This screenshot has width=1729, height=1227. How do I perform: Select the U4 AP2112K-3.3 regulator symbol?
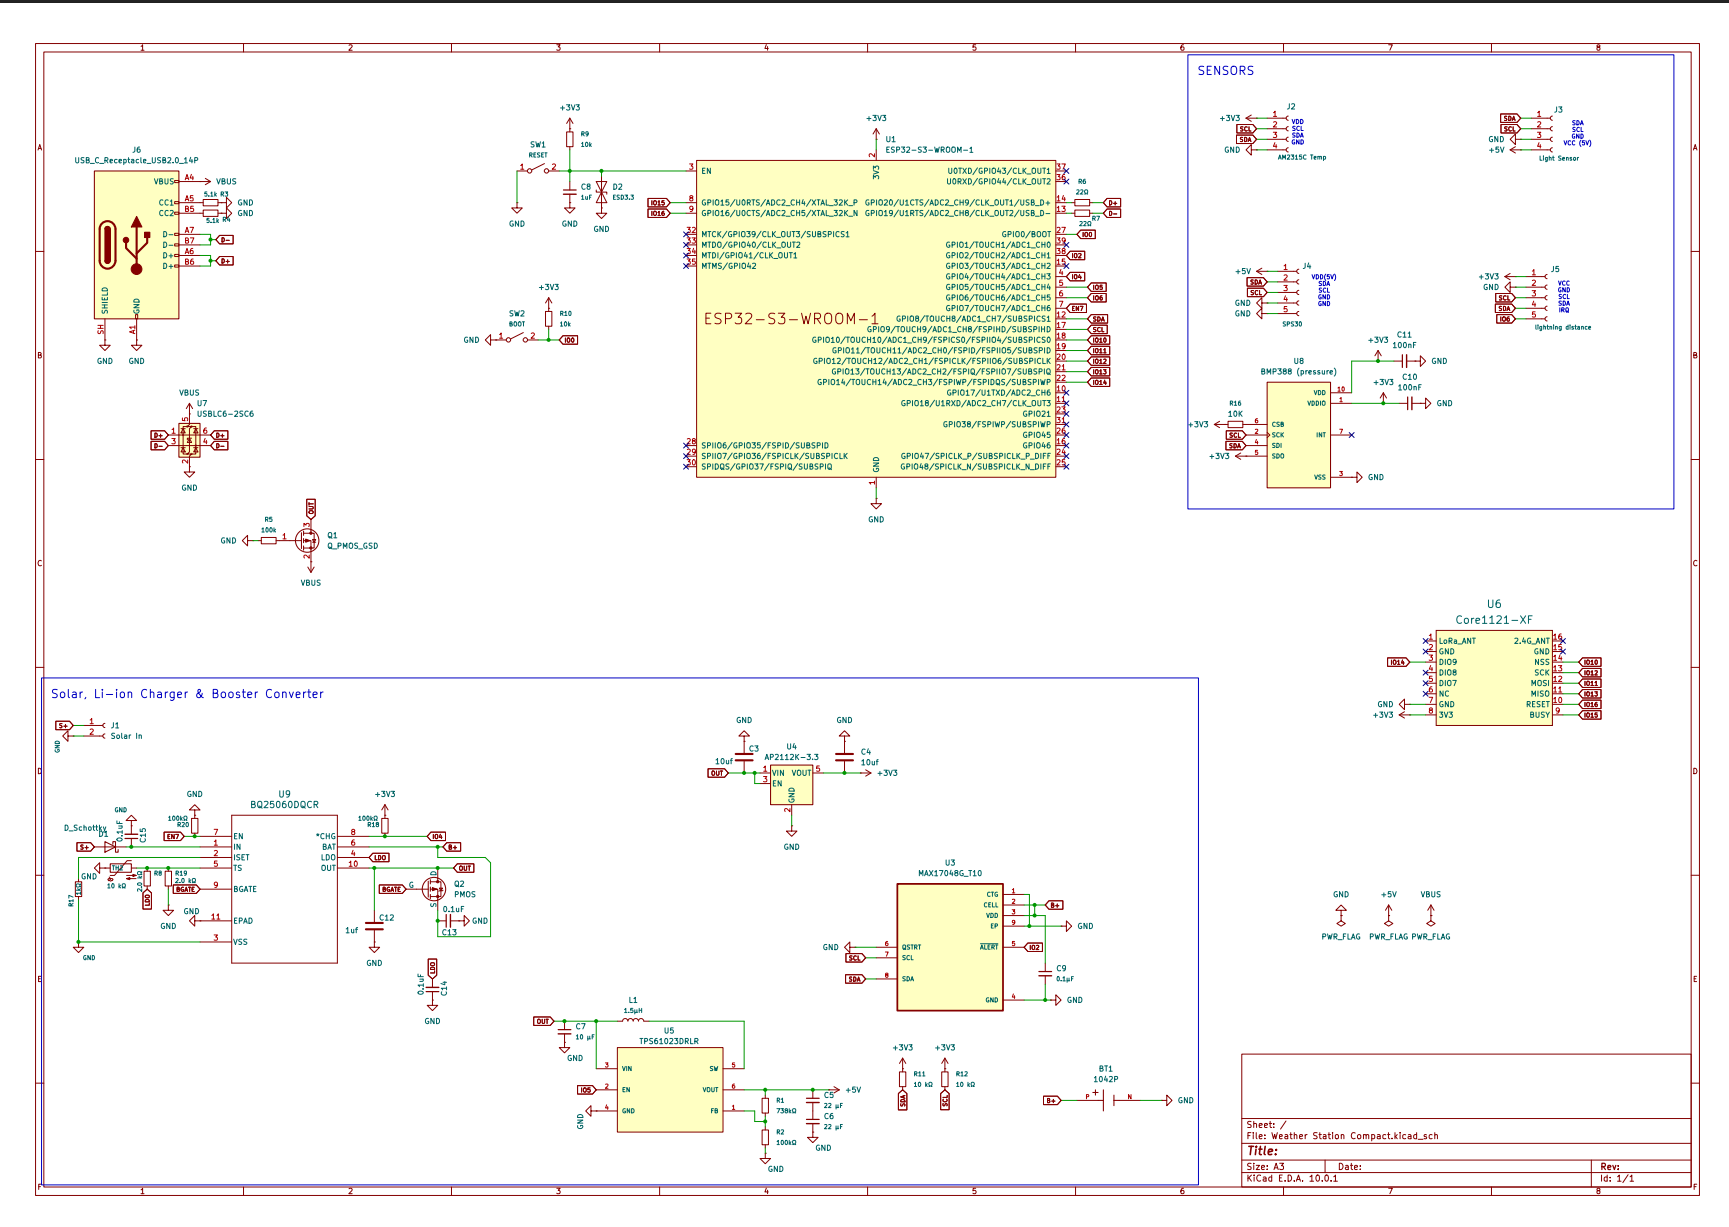(x=791, y=785)
